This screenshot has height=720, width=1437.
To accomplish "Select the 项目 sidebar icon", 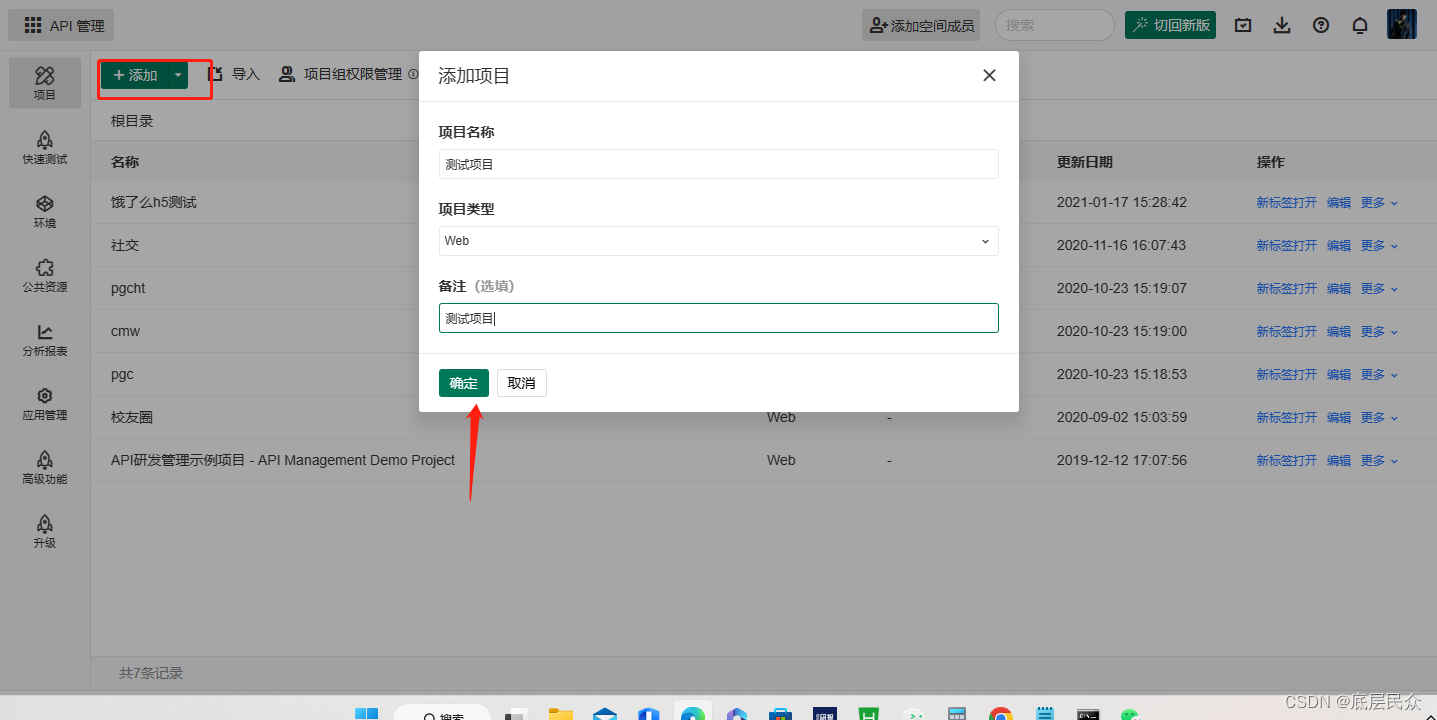I will point(44,82).
